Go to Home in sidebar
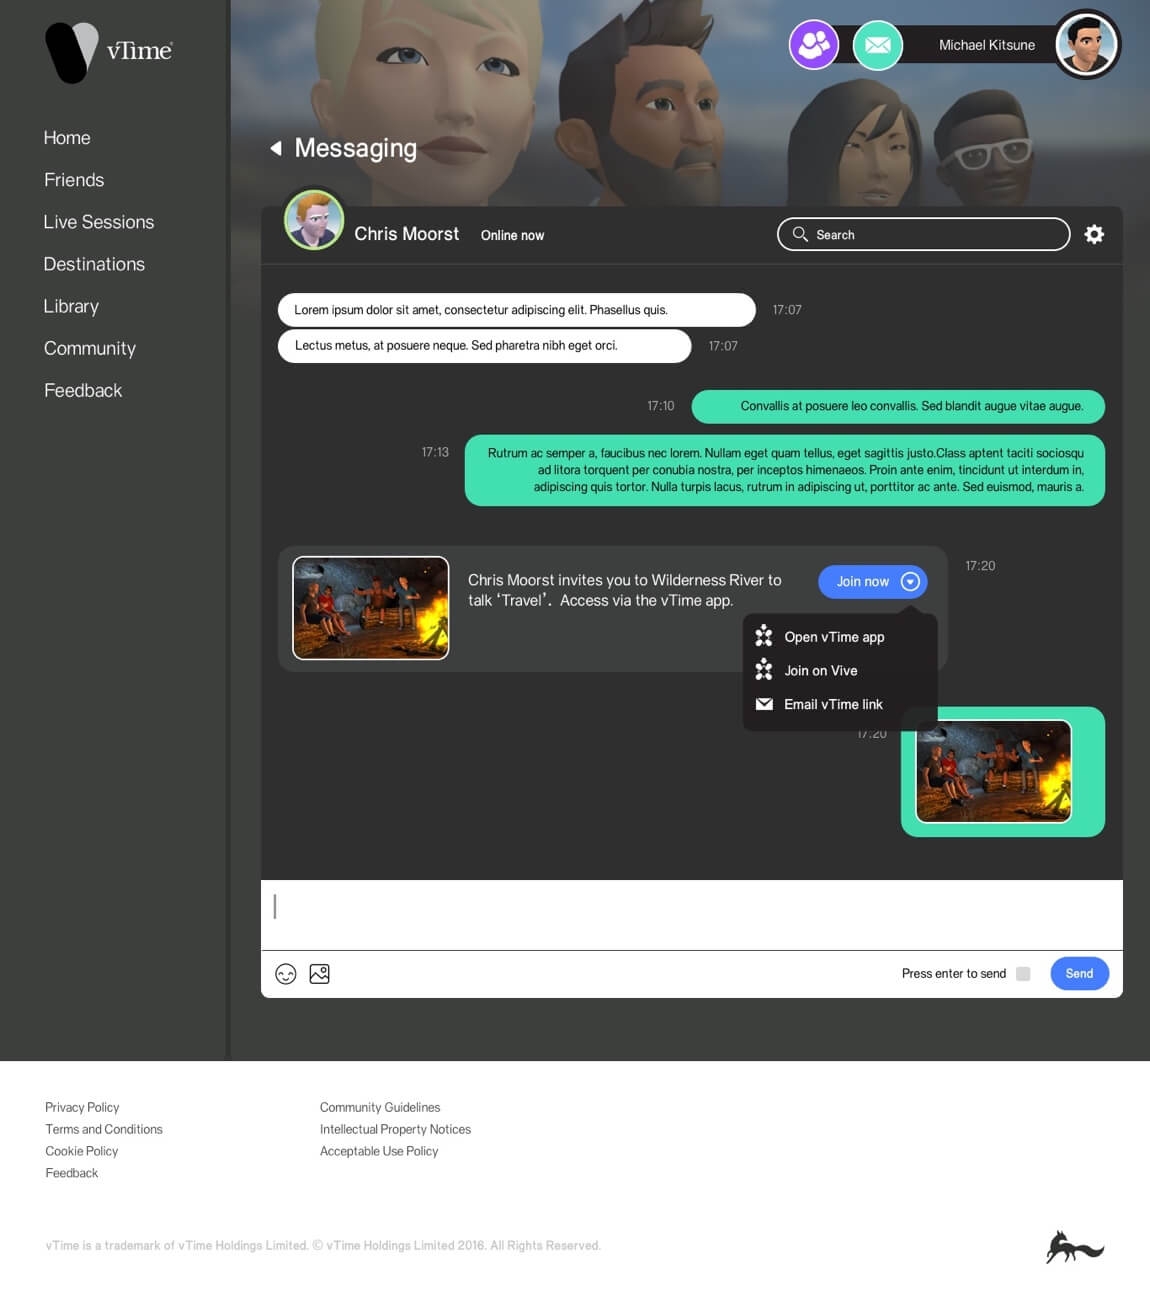This screenshot has height=1290, width=1150. click(67, 138)
